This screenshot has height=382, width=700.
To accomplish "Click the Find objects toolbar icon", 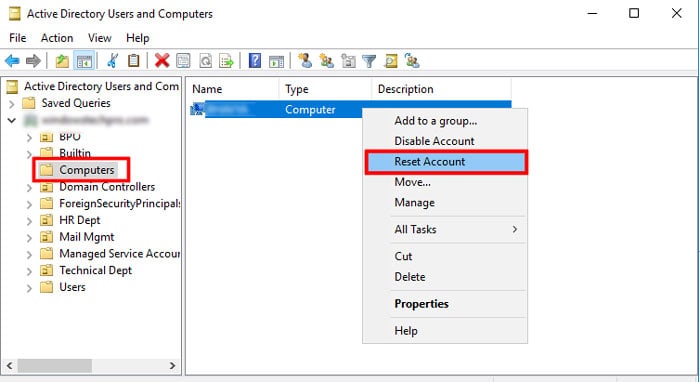I will click(x=391, y=61).
